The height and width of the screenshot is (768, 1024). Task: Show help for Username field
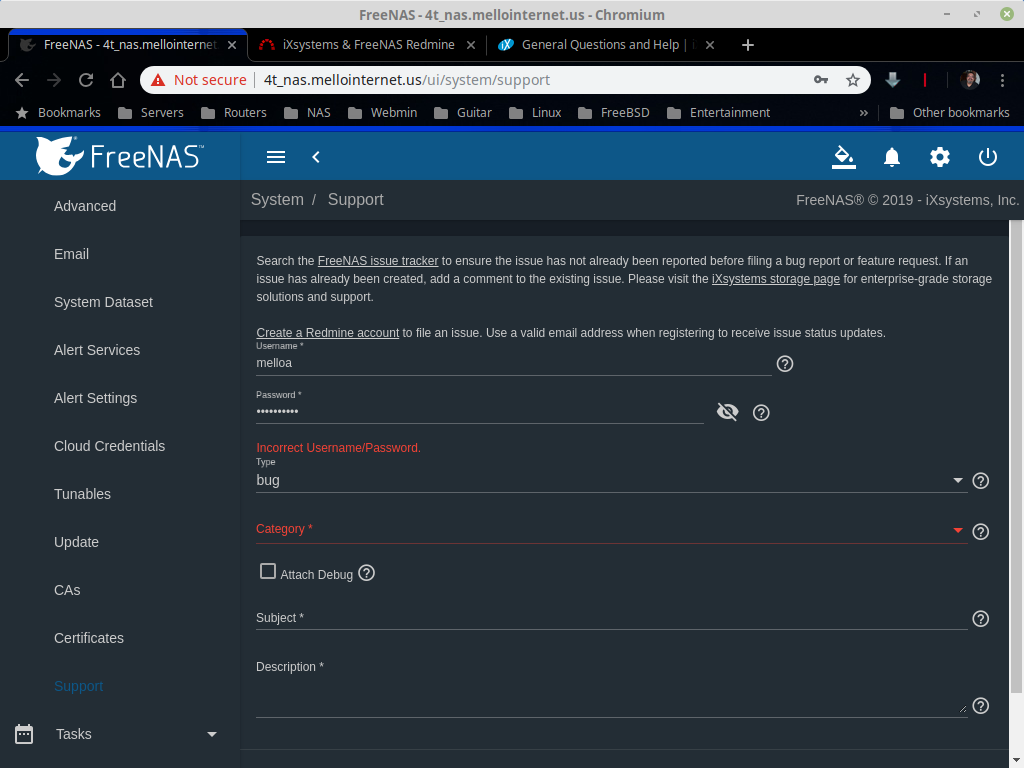[784, 364]
